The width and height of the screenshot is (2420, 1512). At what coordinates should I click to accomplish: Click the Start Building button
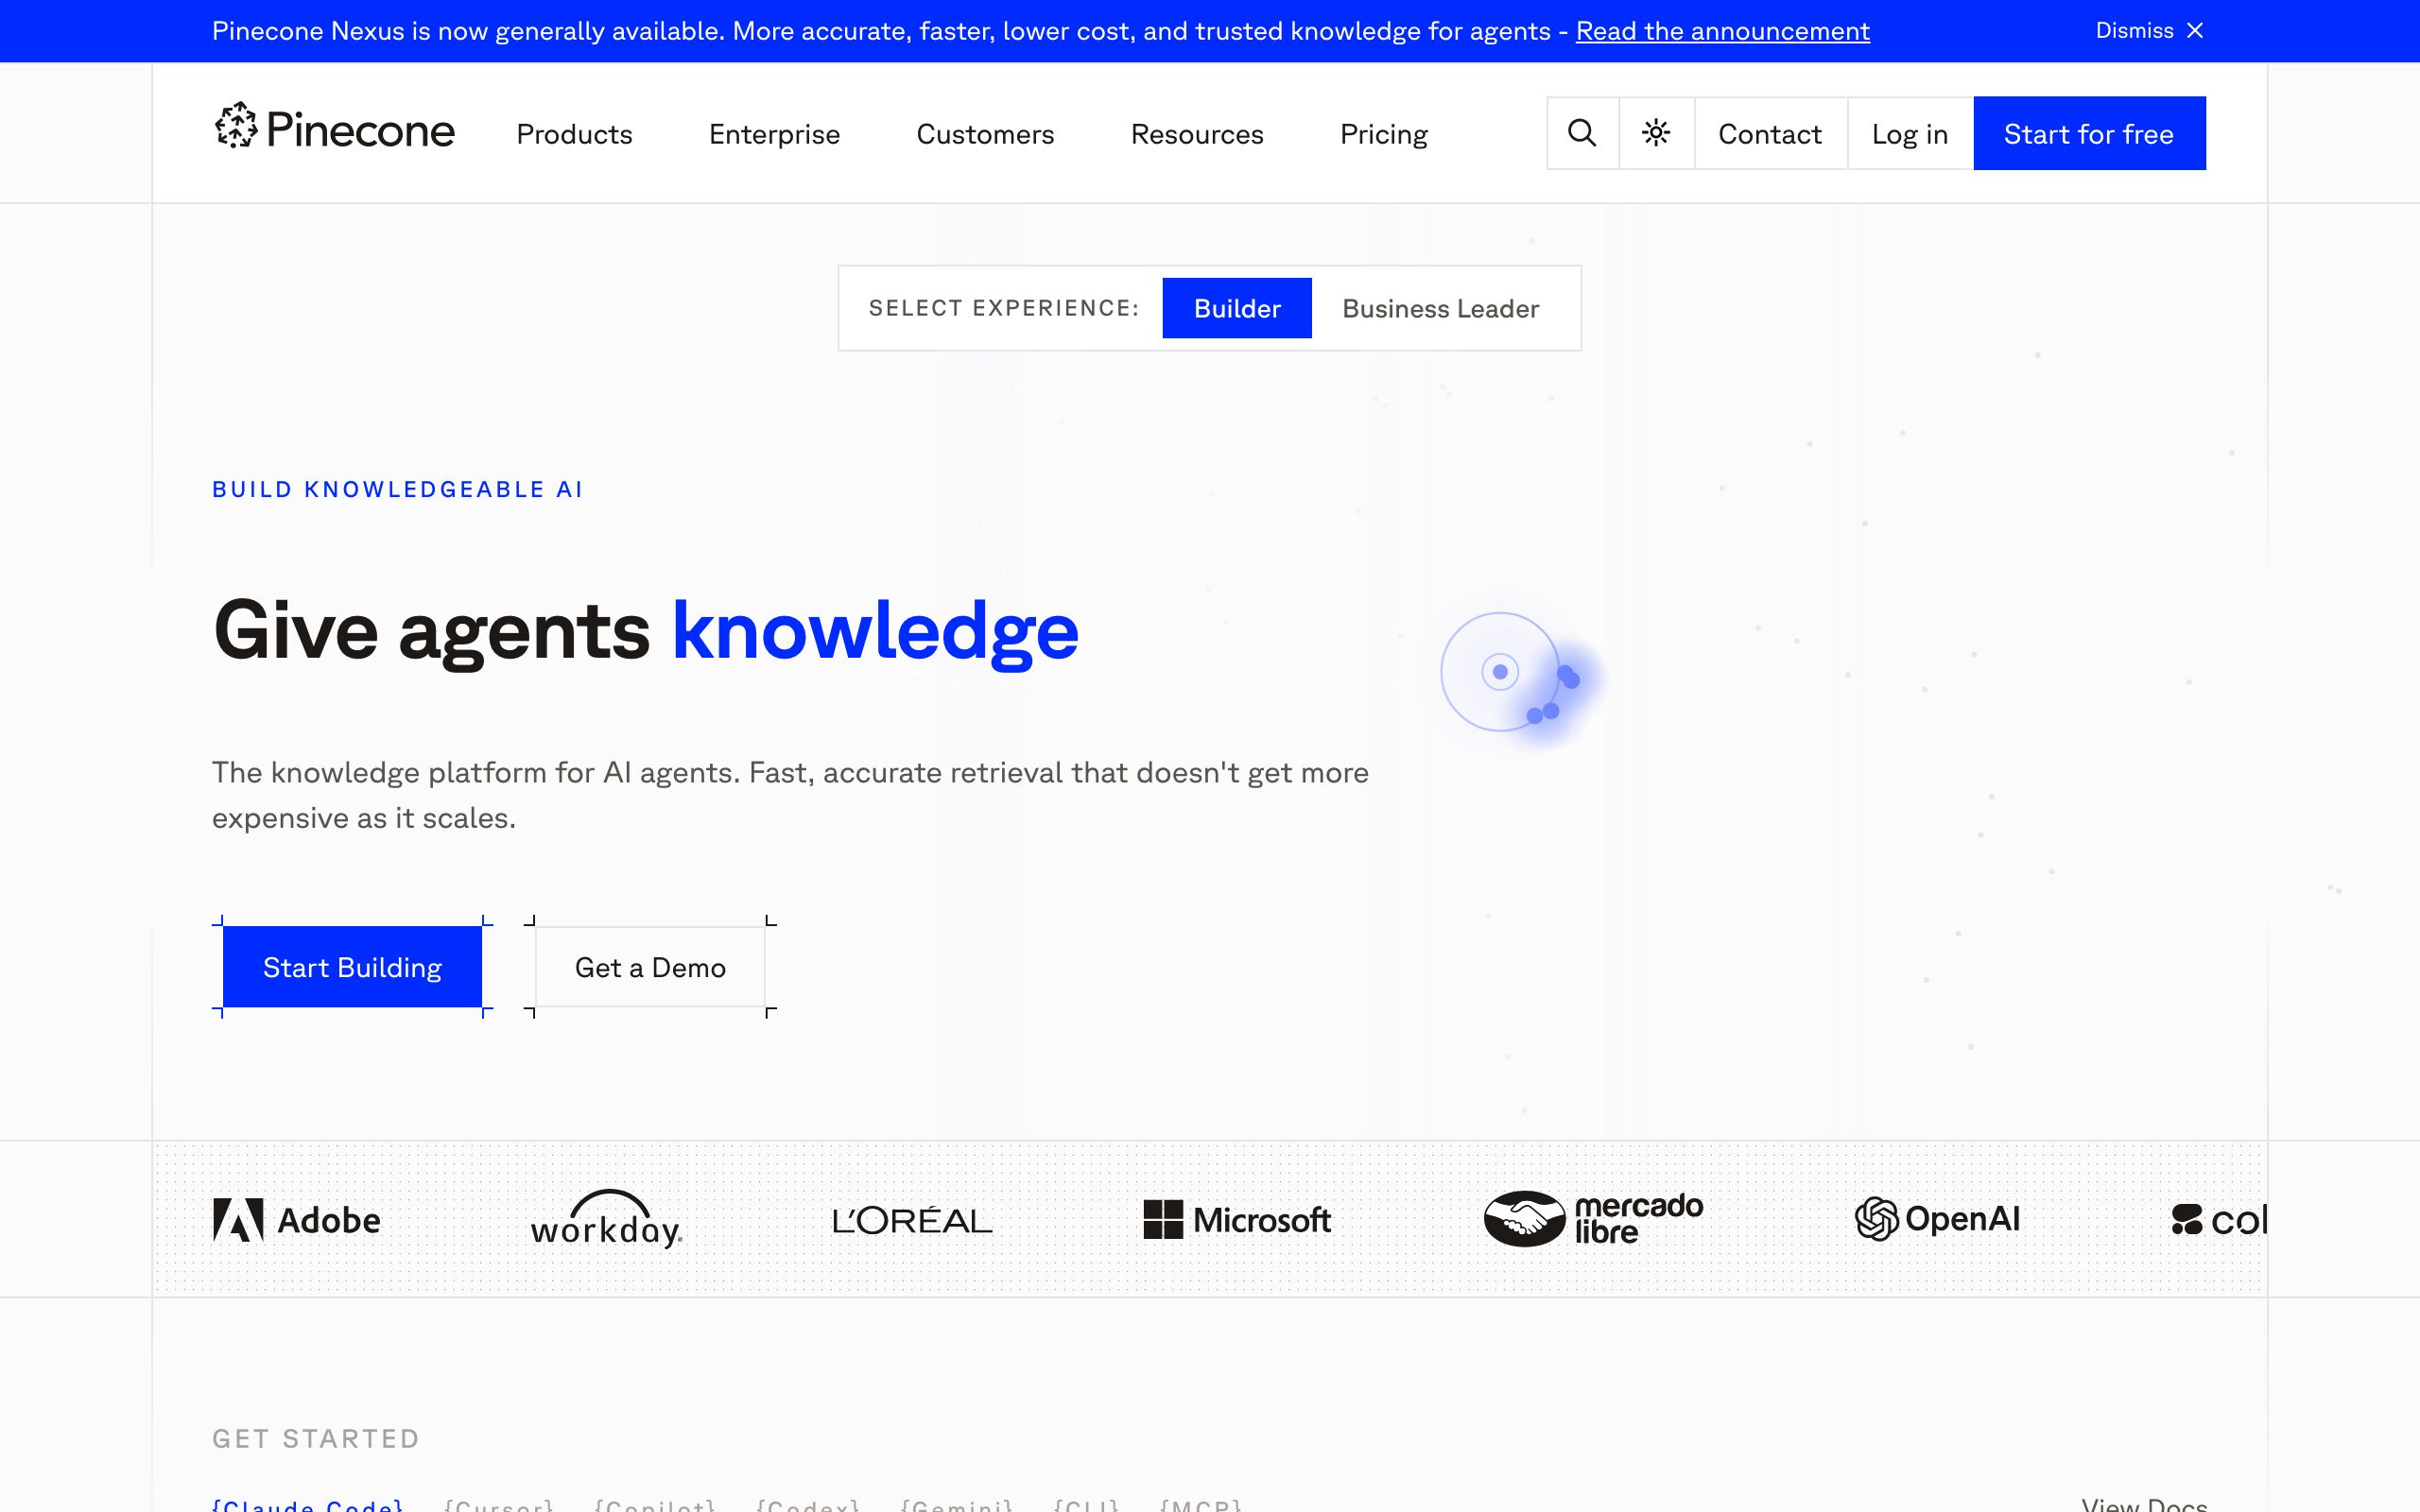point(352,967)
